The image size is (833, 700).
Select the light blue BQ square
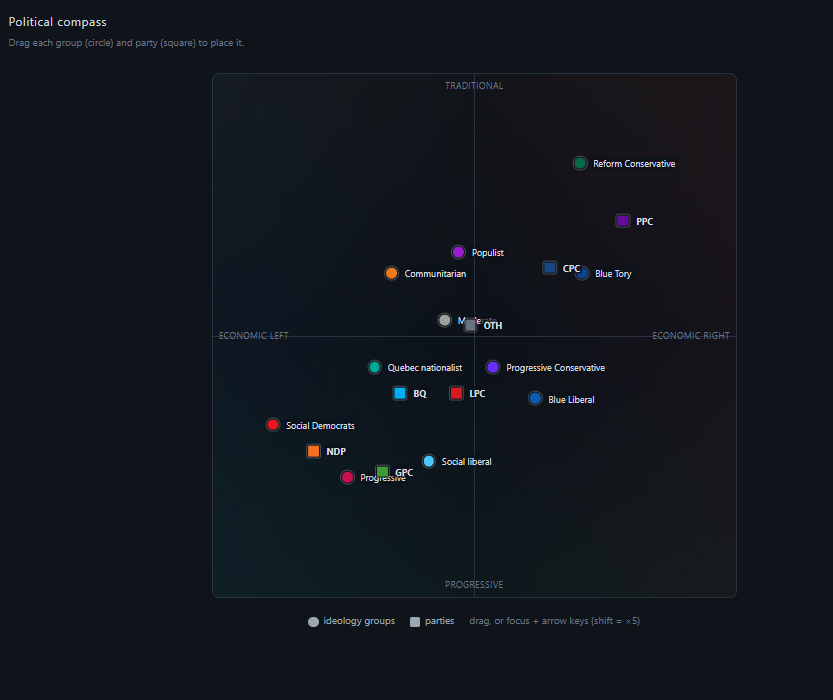click(x=400, y=393)
